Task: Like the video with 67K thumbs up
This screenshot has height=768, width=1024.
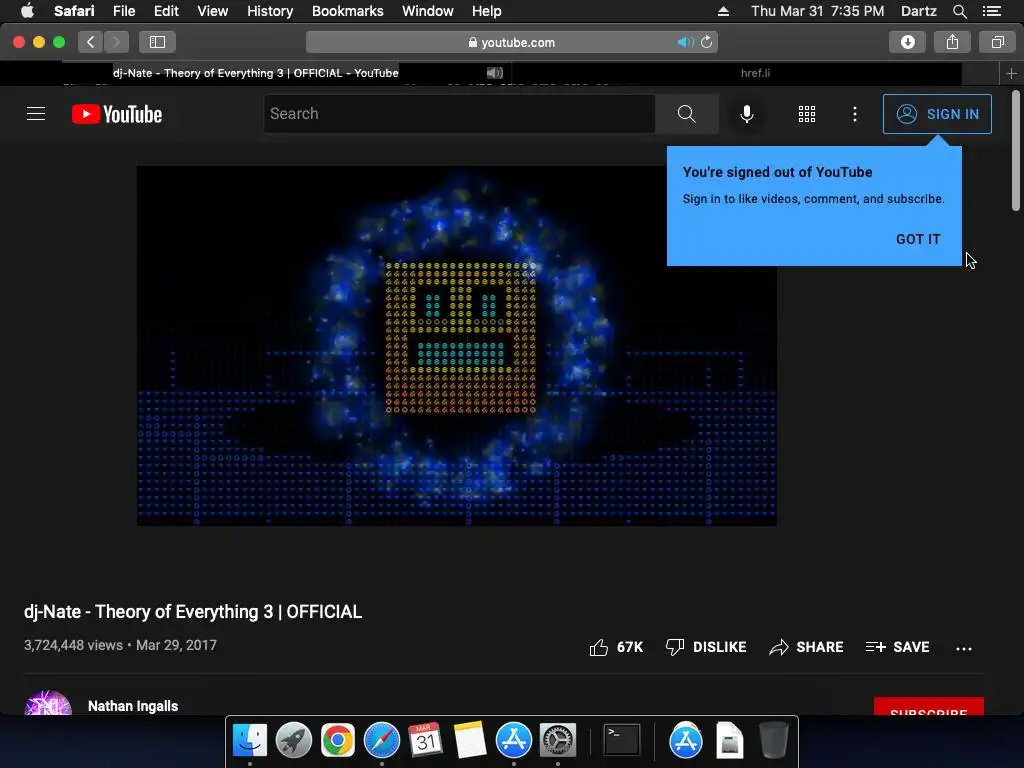Action: tap(616, 647)
